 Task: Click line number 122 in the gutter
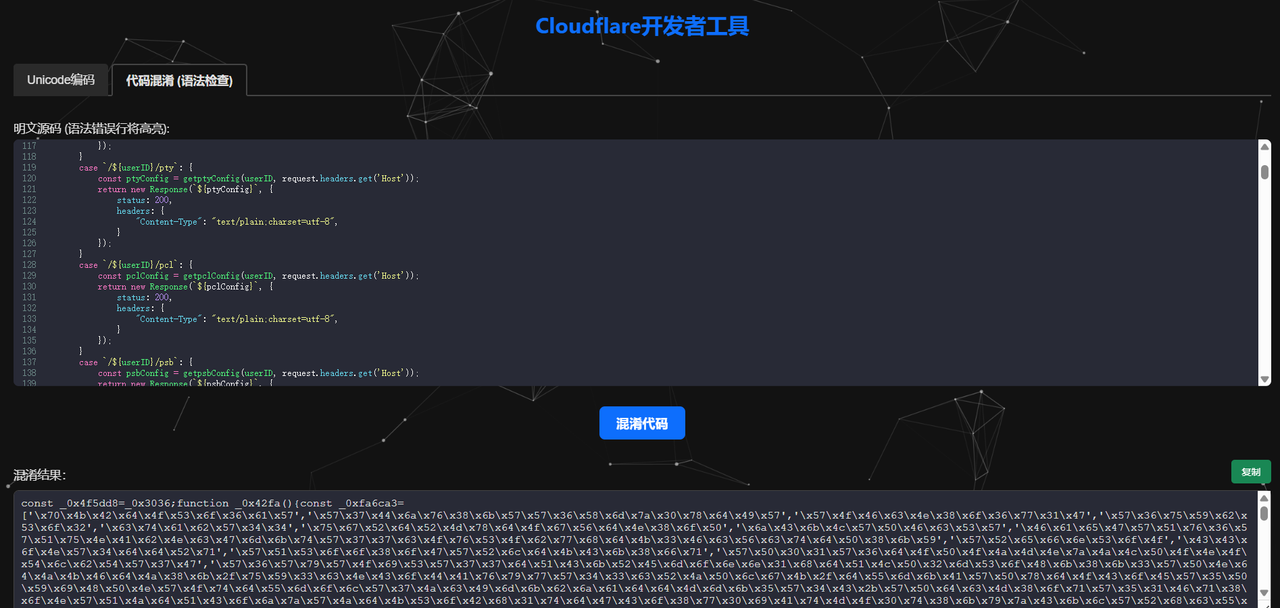tap(28, 200)
